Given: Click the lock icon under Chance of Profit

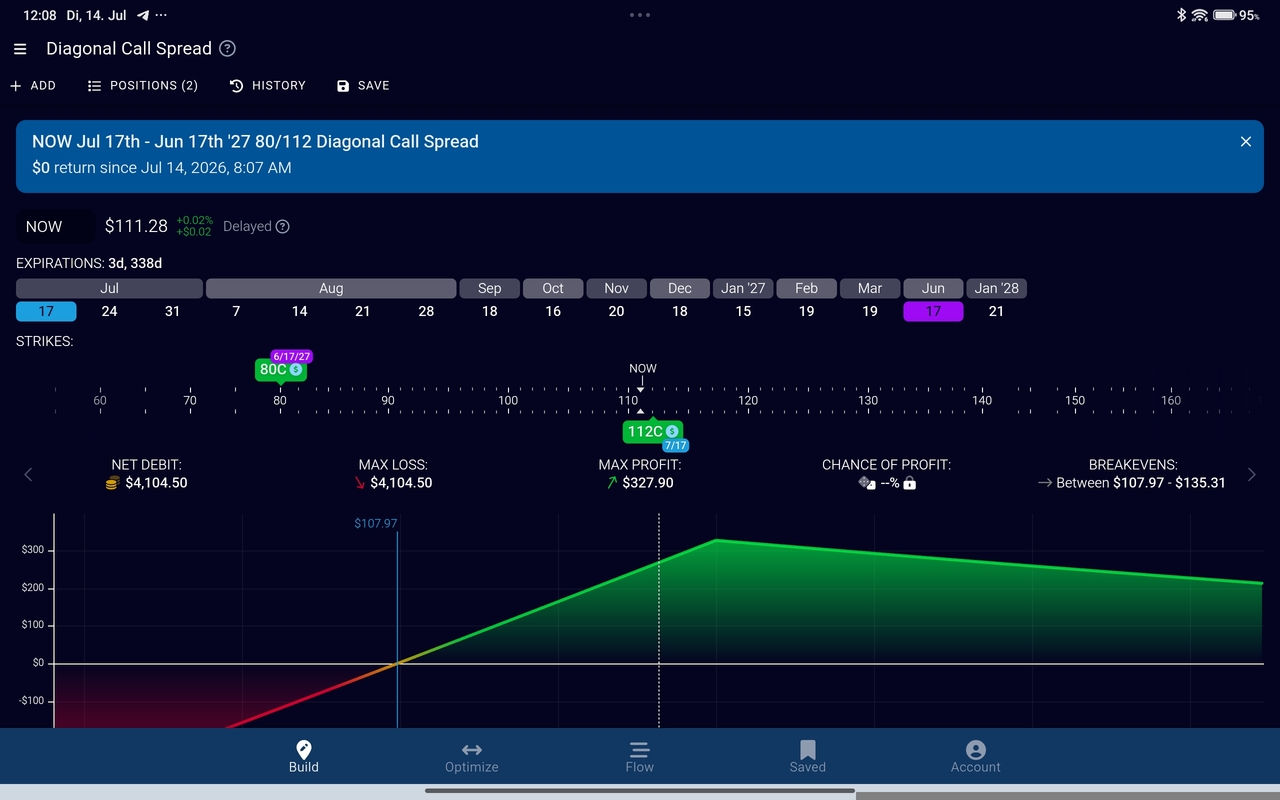Looking at the screenshot, I should [x=909, y=483].
